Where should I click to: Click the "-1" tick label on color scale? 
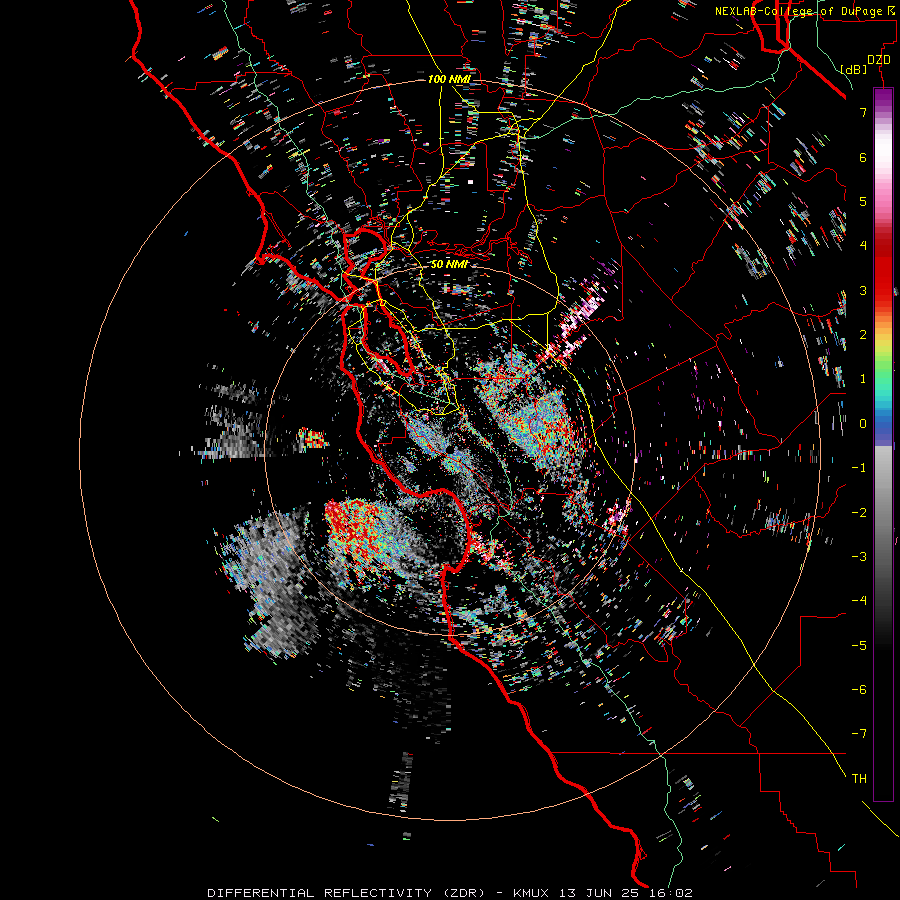tap(859, 468)
